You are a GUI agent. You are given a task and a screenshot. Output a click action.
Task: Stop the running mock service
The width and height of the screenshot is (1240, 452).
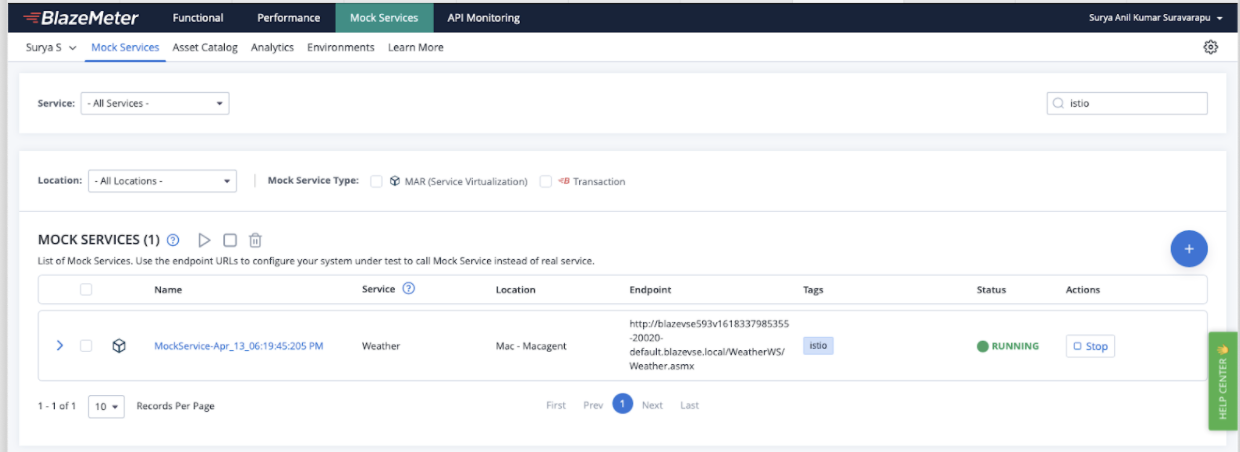(1090, 346)
